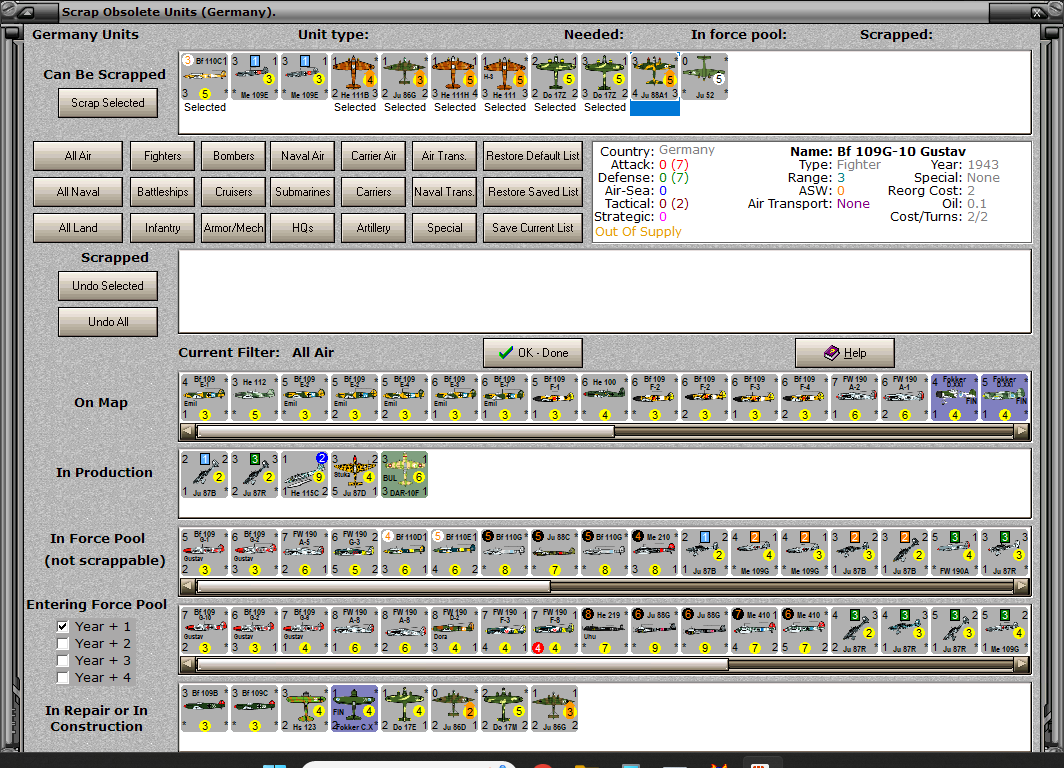Click the He 115C seaplane in production
1064x768 pixels.
pyautogui.click(x=305, y=475)
